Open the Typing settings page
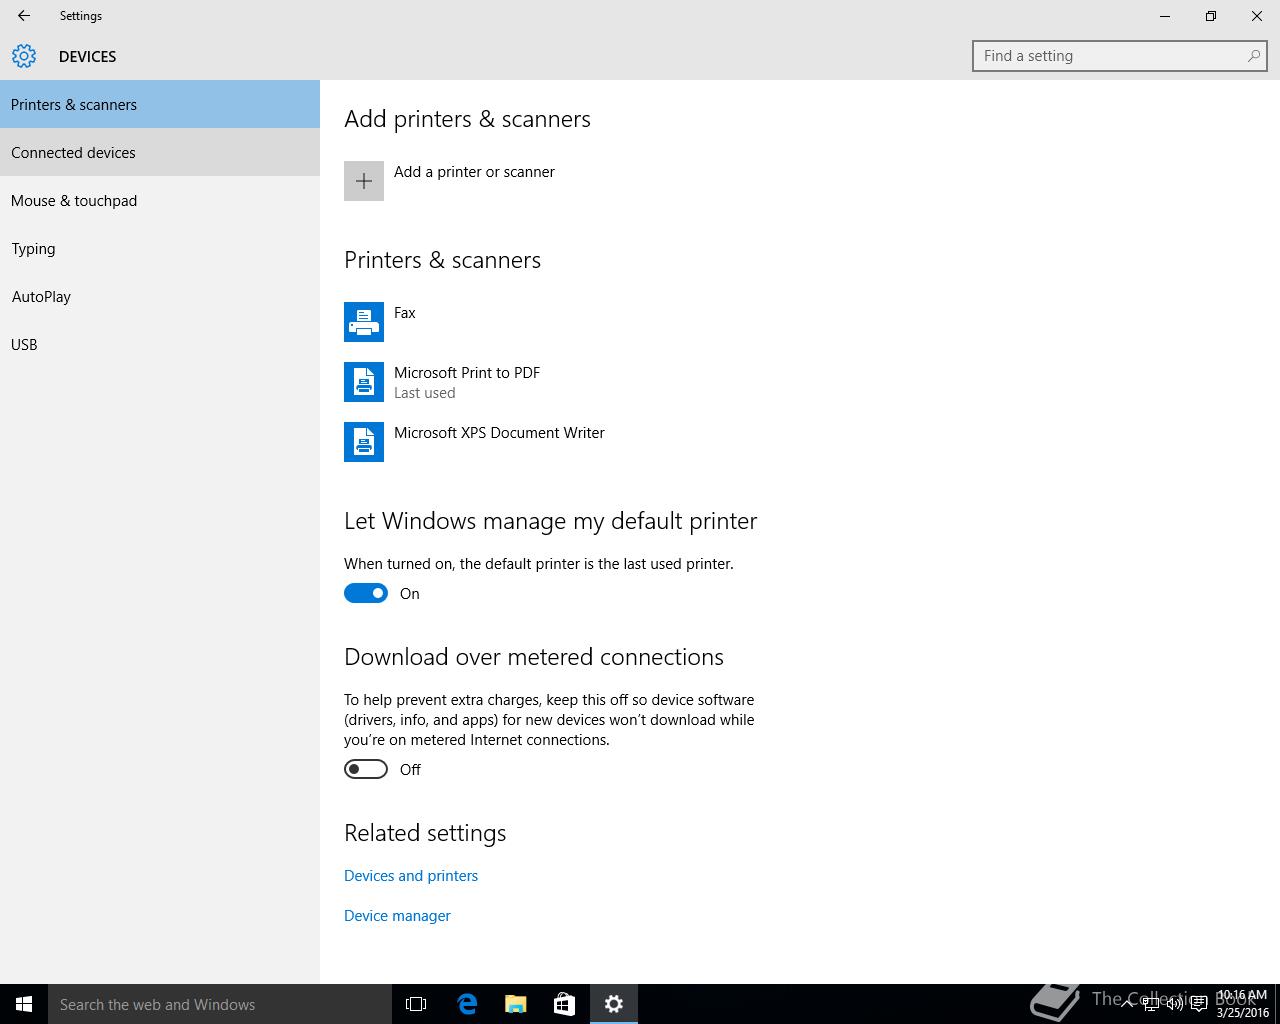1280x1024 pixels. click(33, 249)
